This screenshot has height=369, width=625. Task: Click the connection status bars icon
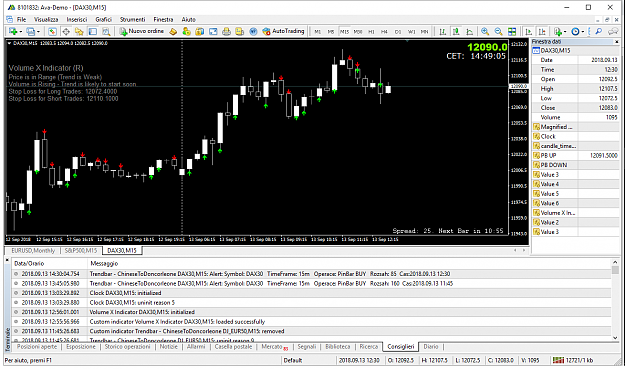click(558, 360)
